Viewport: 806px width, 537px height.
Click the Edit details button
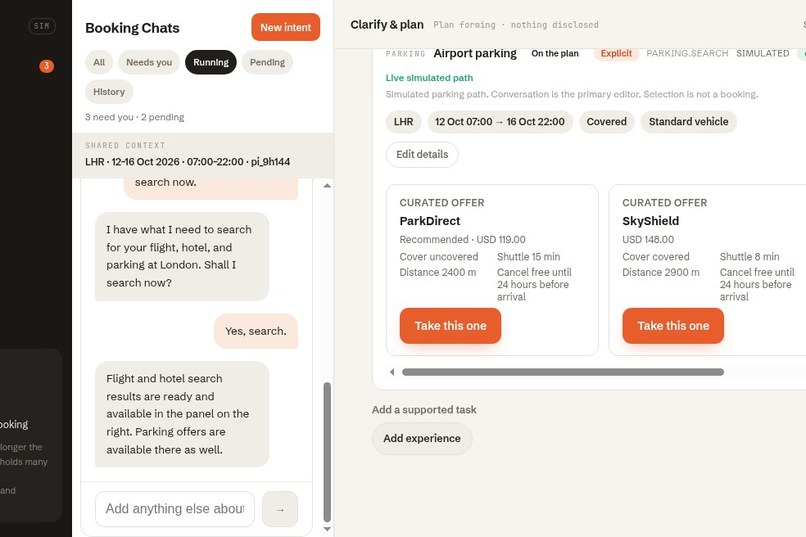pos(422,154)
